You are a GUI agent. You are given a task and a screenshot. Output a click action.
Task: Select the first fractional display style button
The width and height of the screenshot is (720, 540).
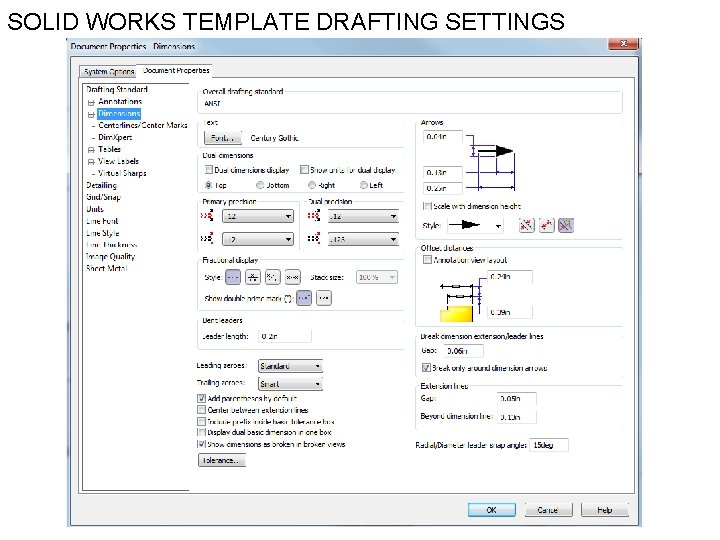(233, 277)
